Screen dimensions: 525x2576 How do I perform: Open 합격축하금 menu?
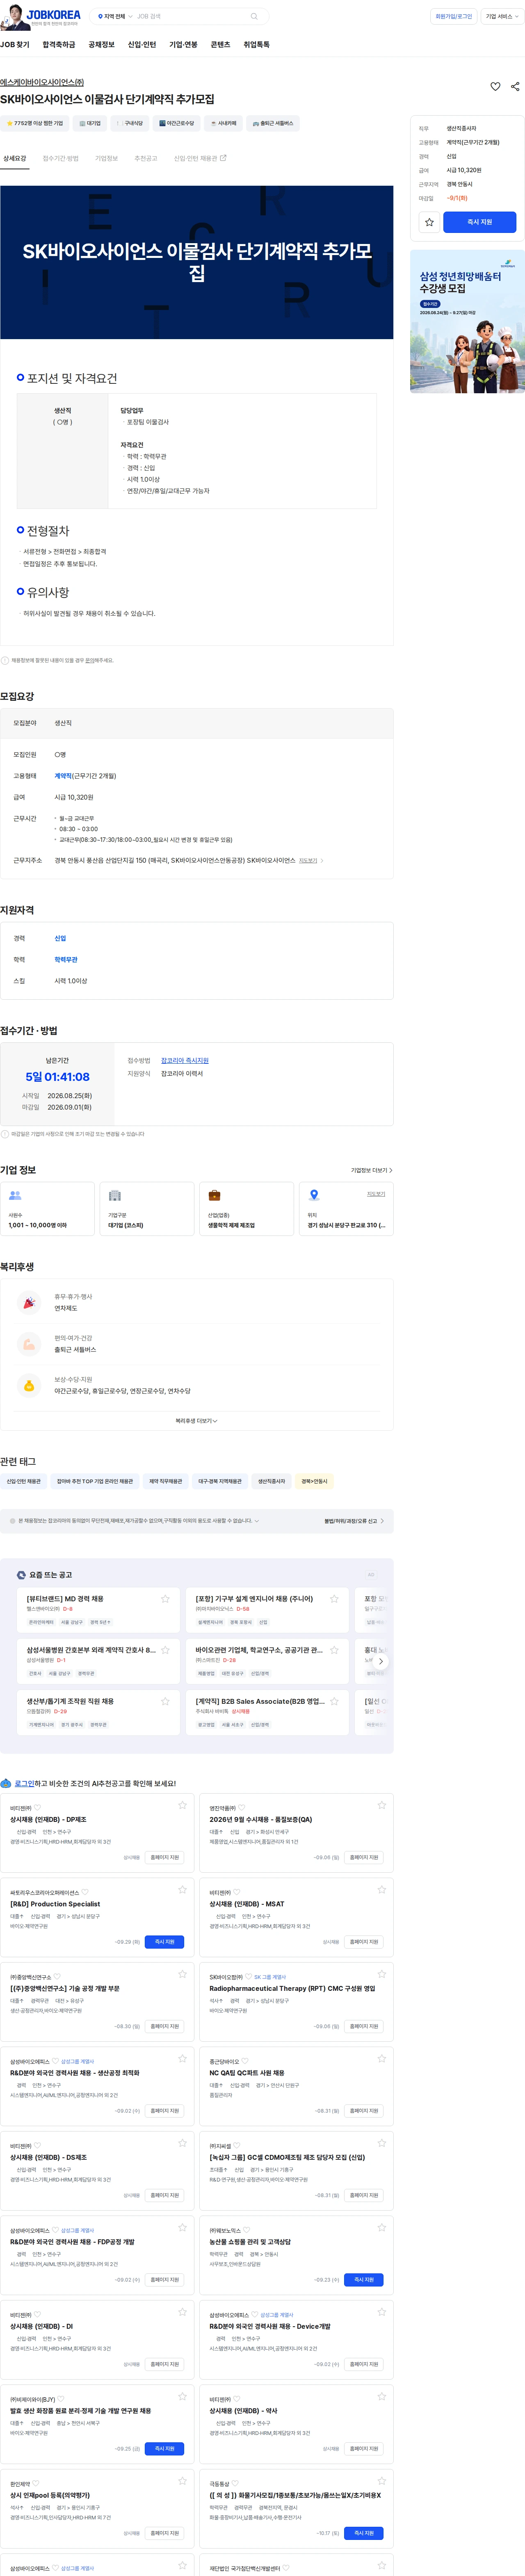pyautogui.click(x=59, y=45)
